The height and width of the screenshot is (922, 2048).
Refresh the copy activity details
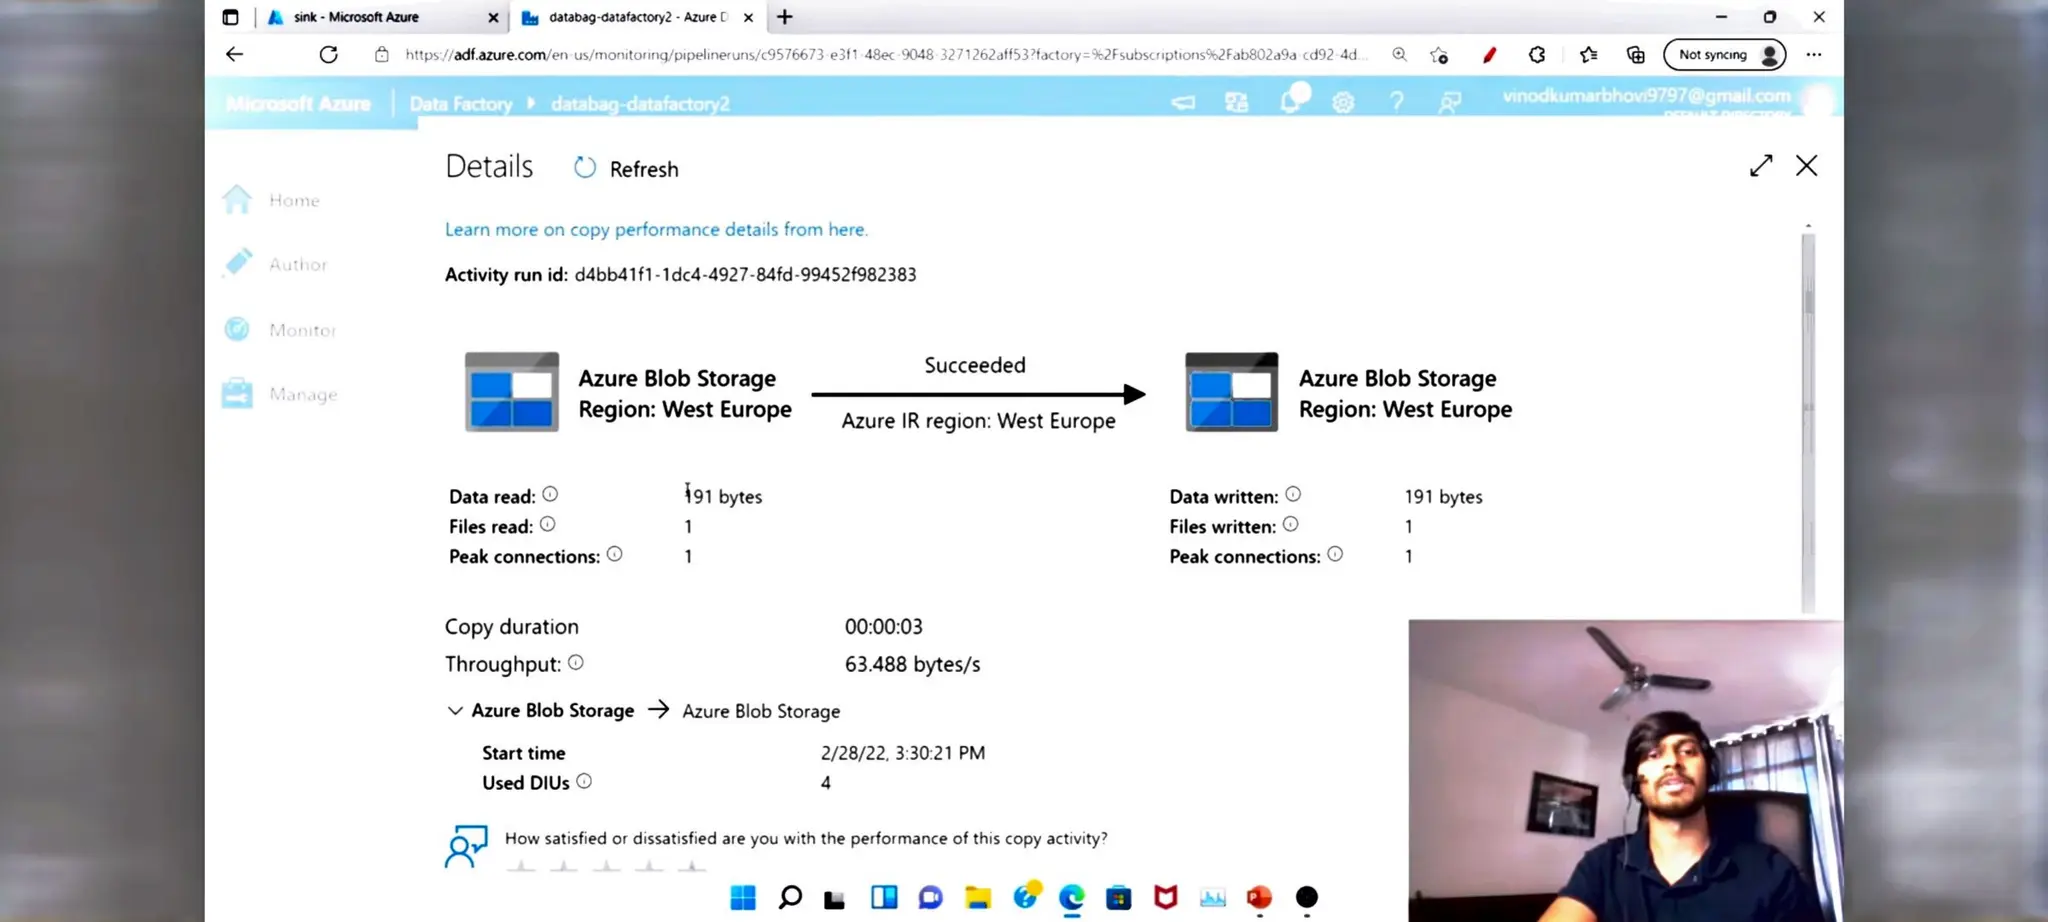tap(626, 169)
